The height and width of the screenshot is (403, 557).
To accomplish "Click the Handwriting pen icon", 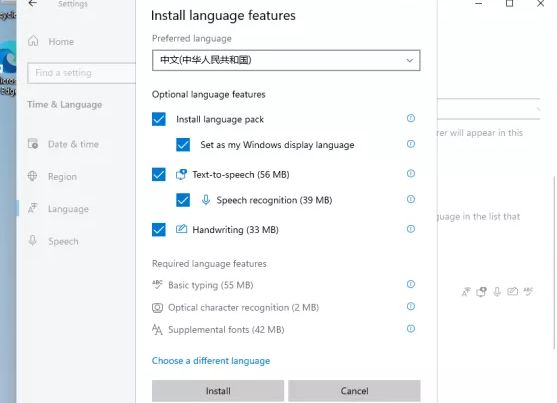I will pos(181,229).
